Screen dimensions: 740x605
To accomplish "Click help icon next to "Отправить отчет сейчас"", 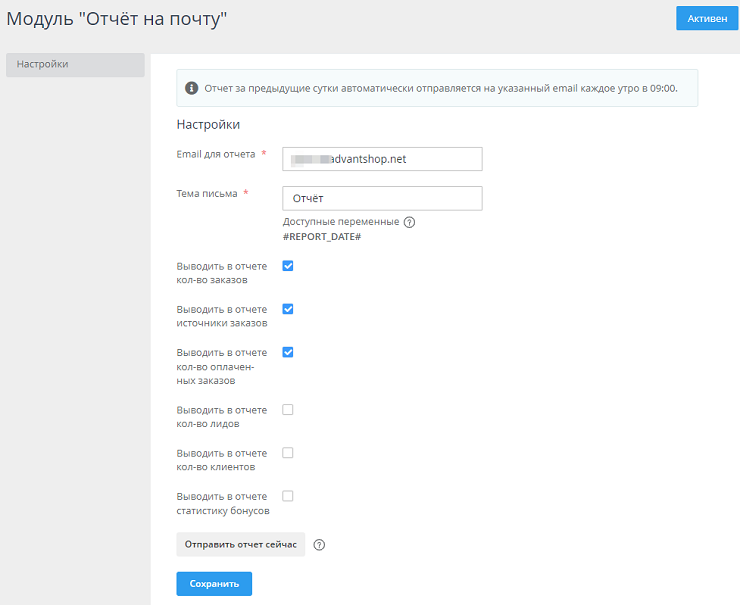I will (320, 545).
